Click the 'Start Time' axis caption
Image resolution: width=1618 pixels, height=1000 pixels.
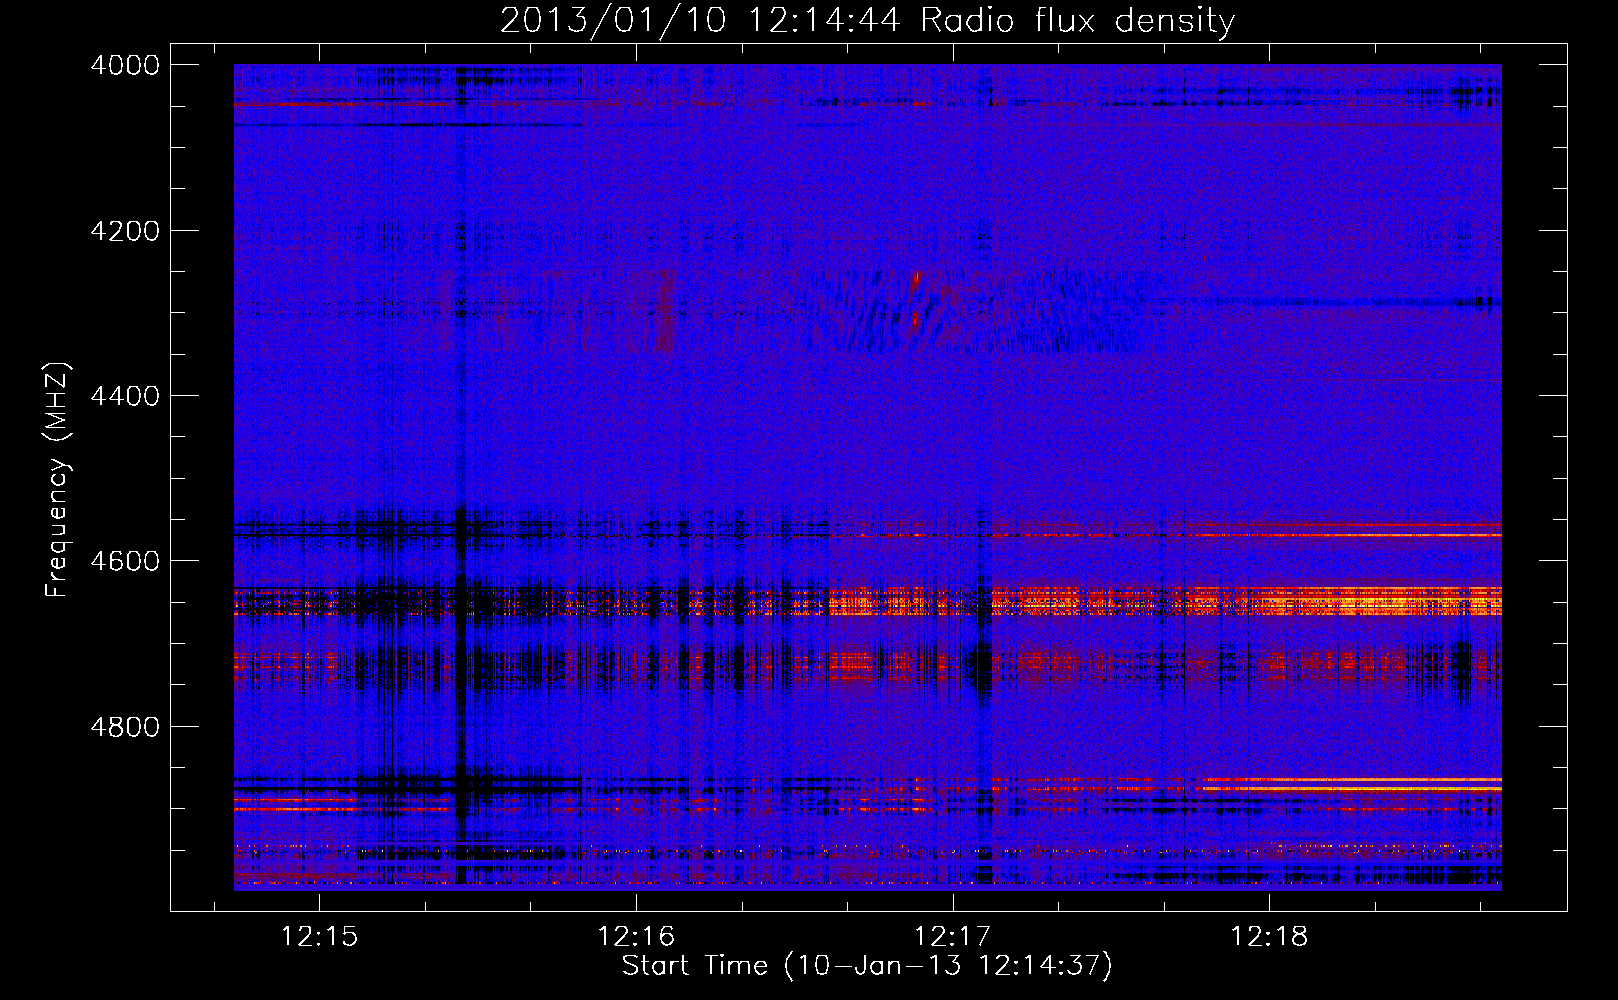tap(867, 966)
